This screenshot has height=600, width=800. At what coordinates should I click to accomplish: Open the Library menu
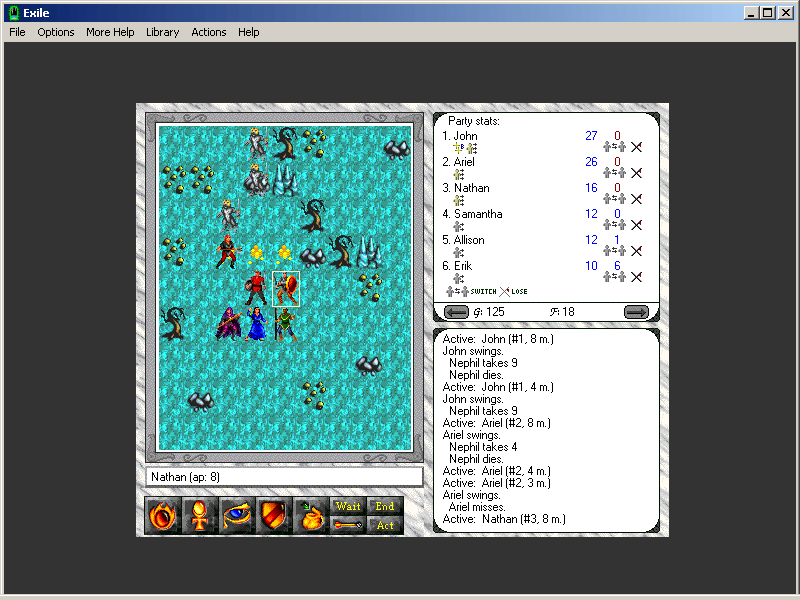coord(162,32)
